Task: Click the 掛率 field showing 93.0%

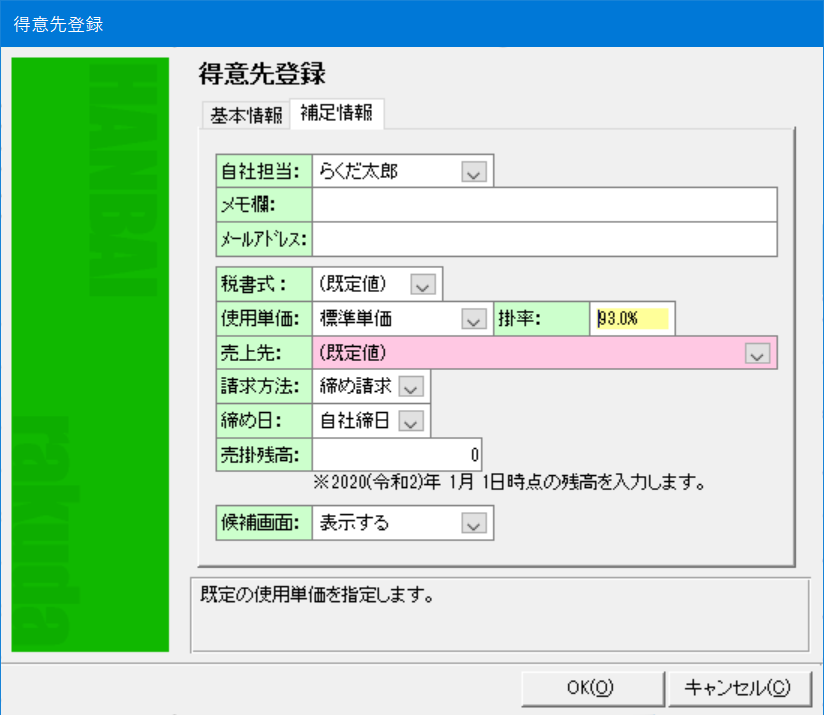Action: click(x=632, y=318)
